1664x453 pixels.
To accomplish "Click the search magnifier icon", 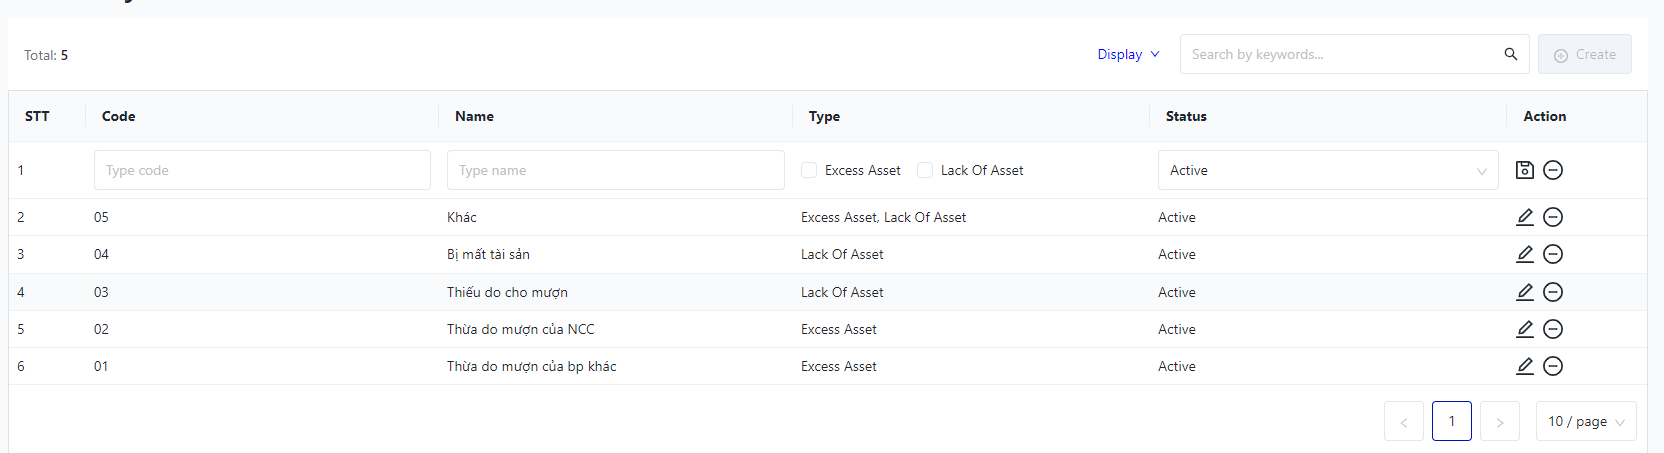I will [x=1510, y=54].
